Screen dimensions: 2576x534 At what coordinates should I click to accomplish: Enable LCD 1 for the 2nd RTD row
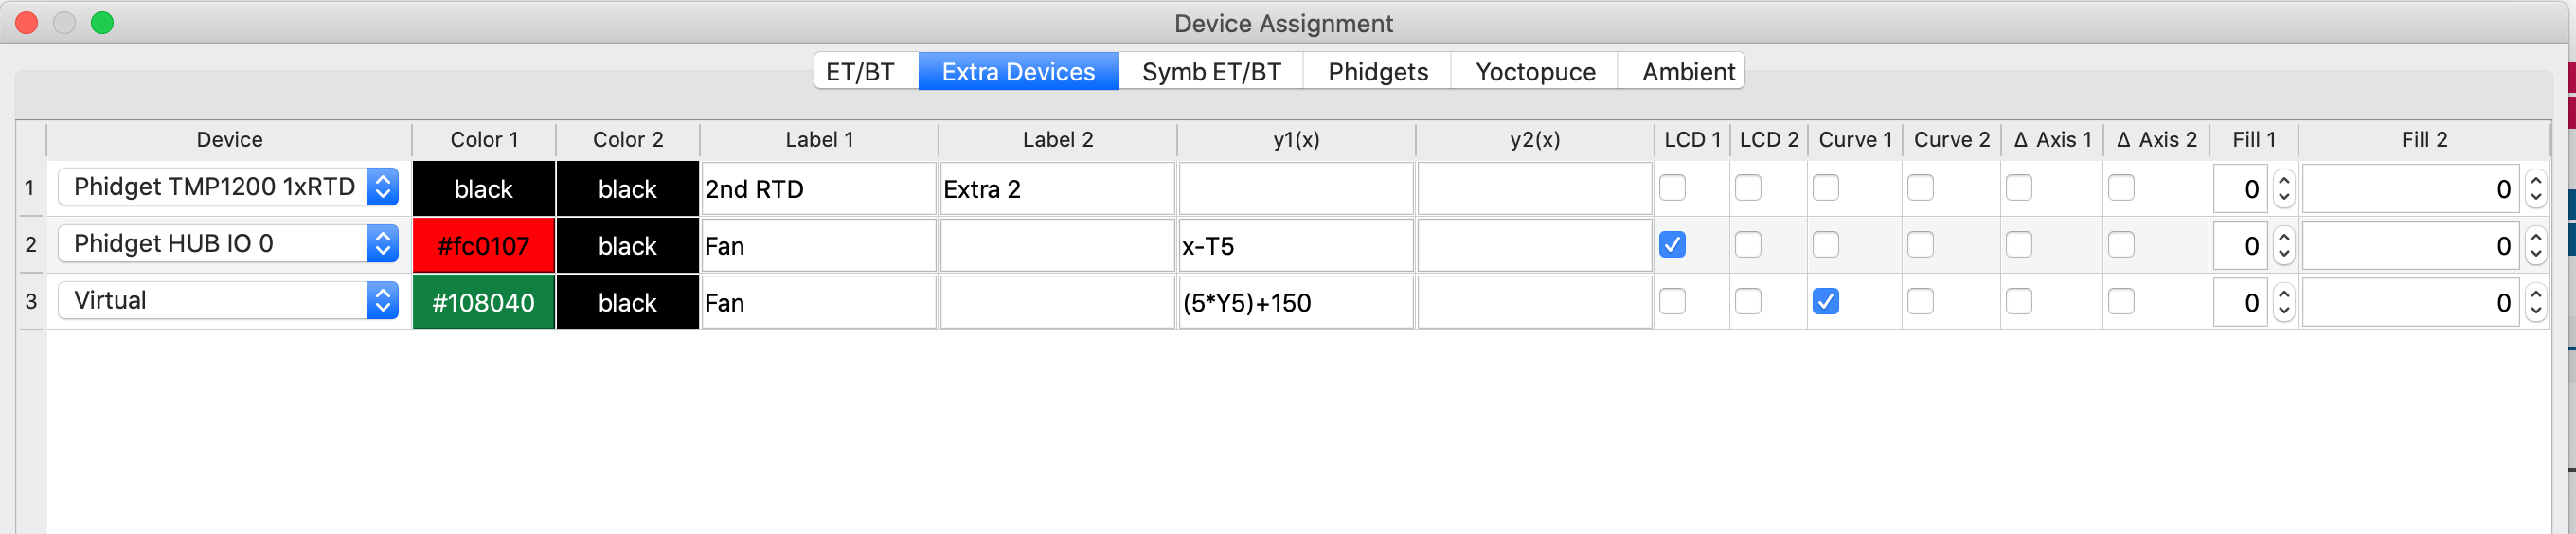tap(1672, 188)
